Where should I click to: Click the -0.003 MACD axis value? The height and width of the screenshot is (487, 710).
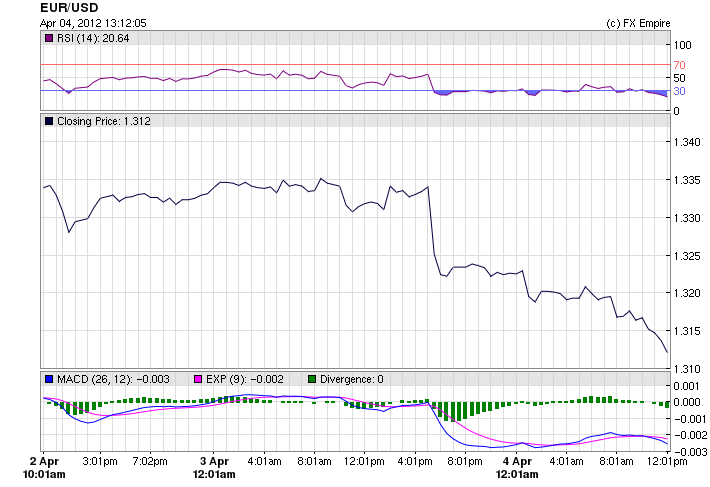point(690,452)
